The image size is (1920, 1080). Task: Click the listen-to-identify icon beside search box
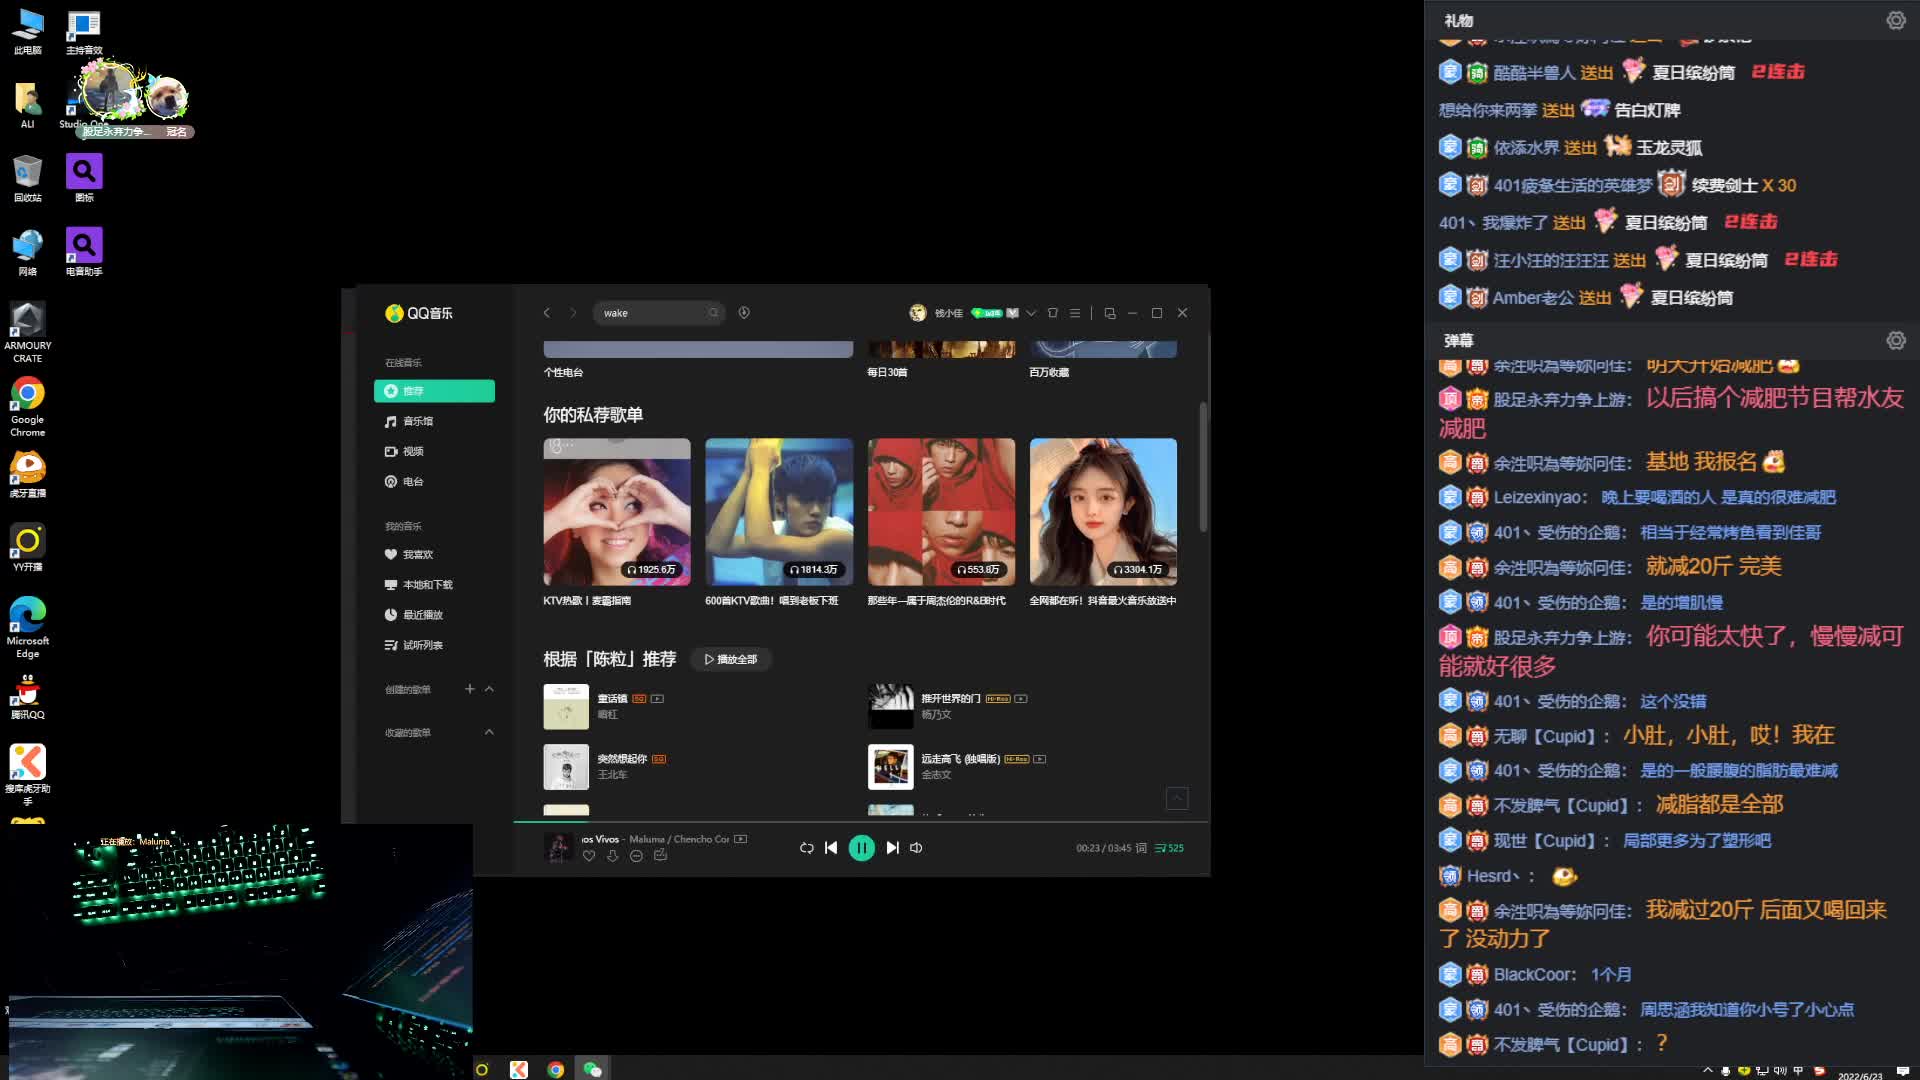click(x=744, y=313)
